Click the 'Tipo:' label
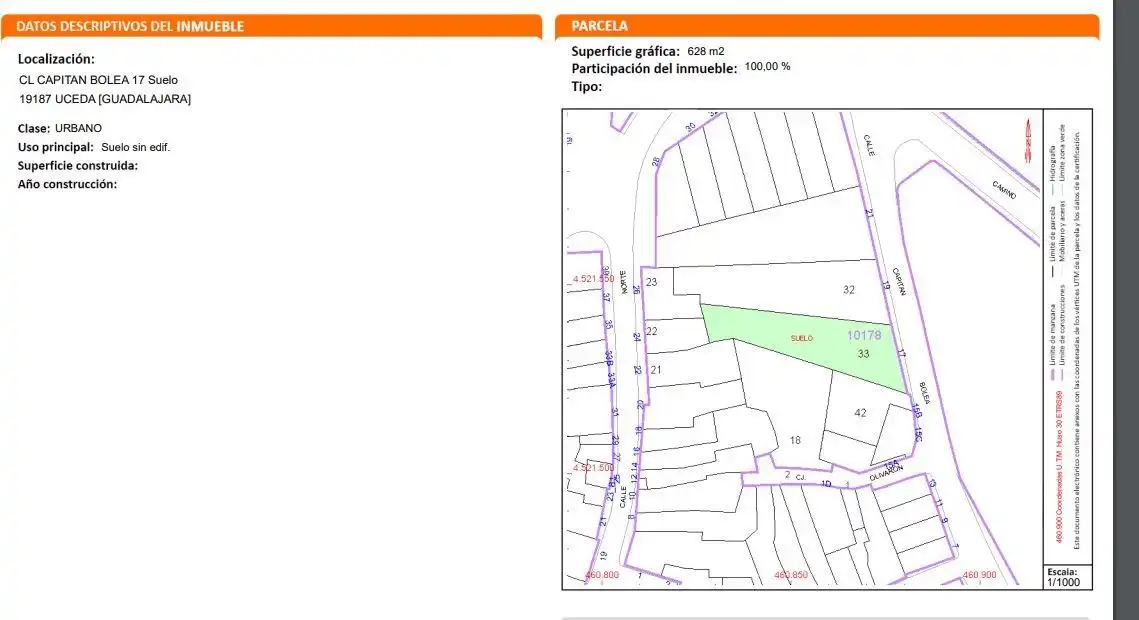The image size is (1139, 620). click(586, 86)
